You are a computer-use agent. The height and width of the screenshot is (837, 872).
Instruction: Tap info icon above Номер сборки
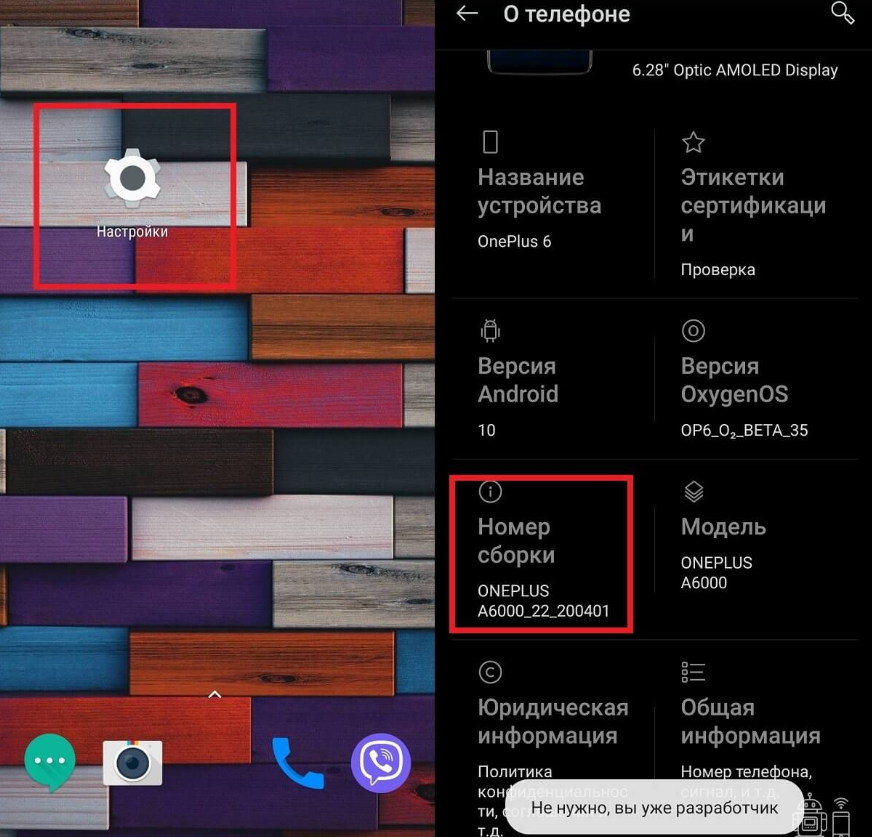[x=490, y=492]
